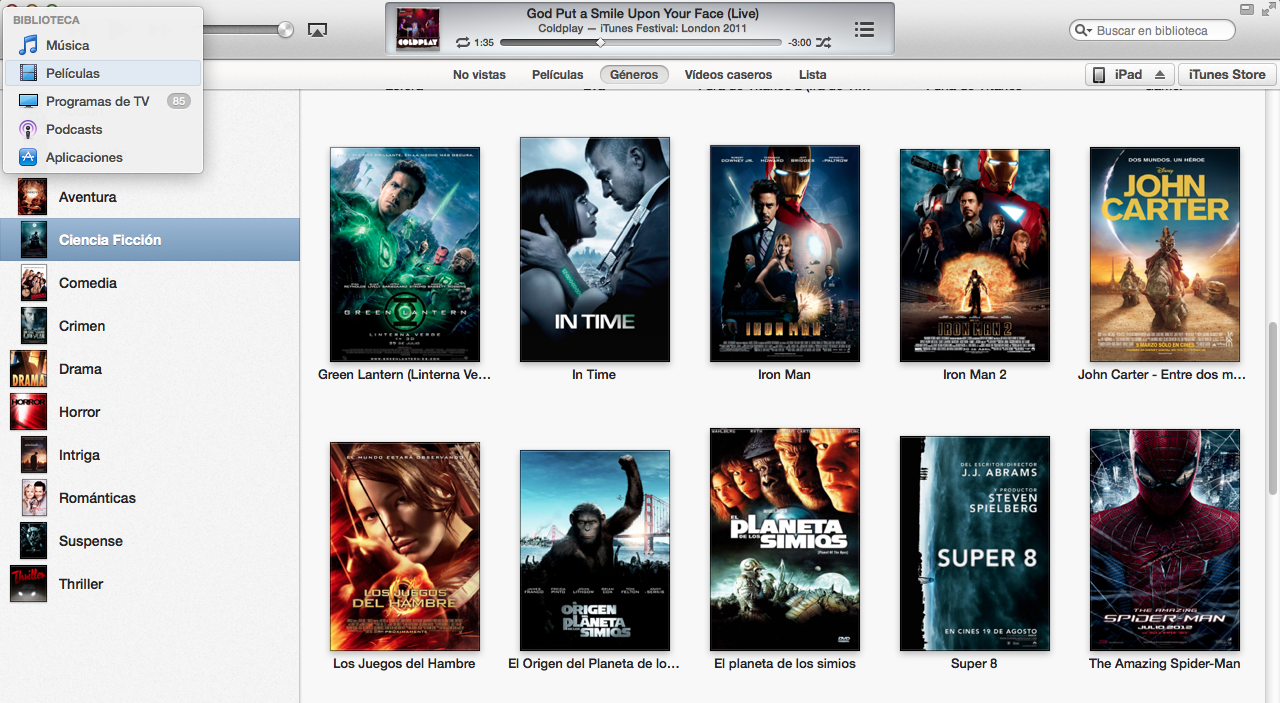
Task: Switch to the 'No vistas' tab
Action: point(479,75)
